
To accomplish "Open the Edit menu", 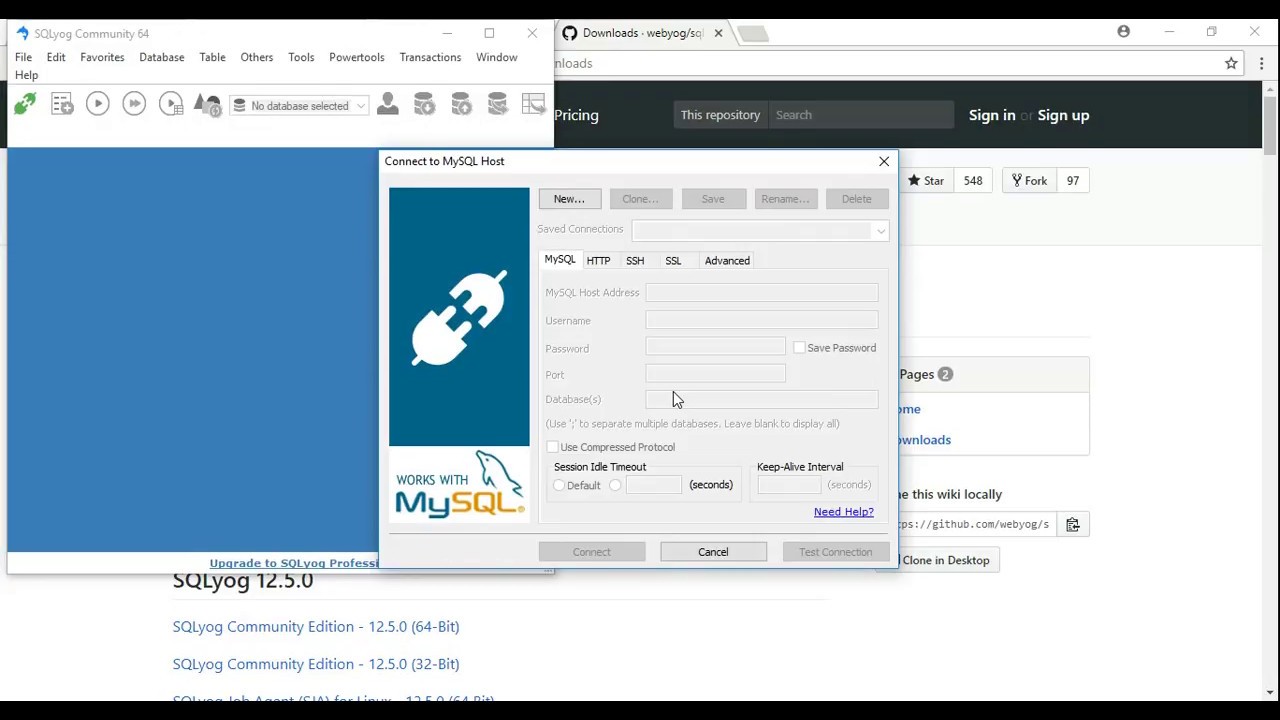I will coord(56,57).
